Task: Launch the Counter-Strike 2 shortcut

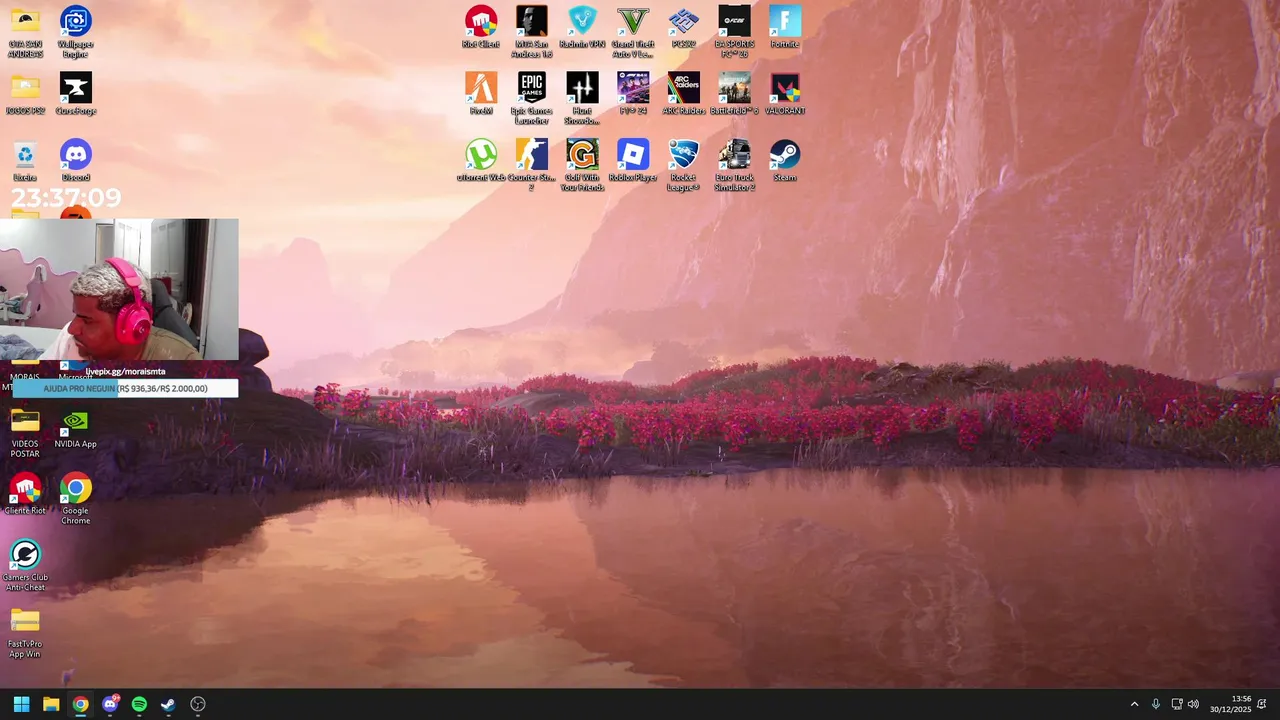Action: [532, 166]
